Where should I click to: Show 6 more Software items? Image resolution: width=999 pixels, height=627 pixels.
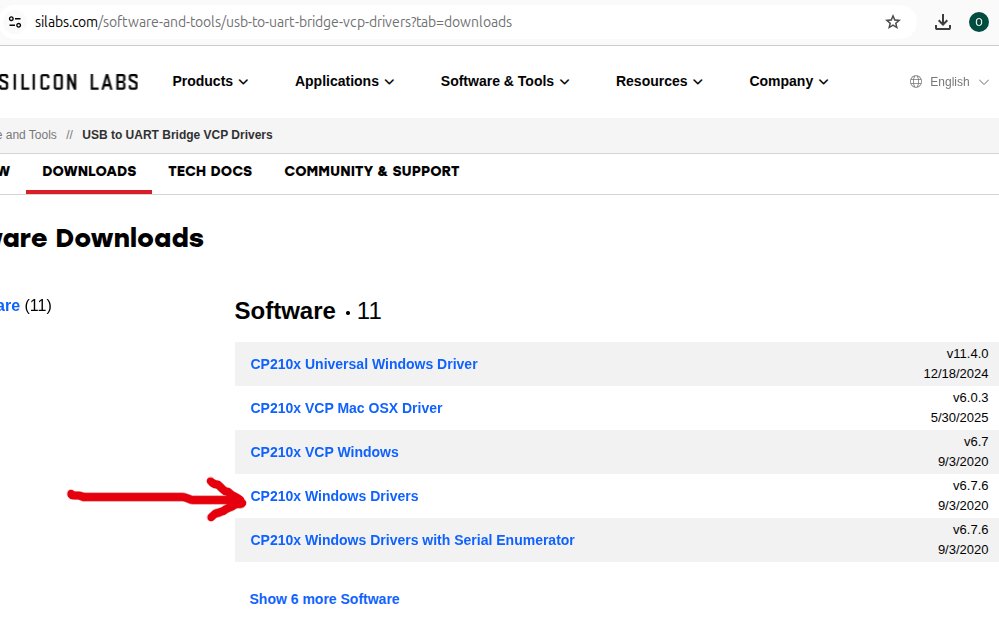tap(324, 599)
